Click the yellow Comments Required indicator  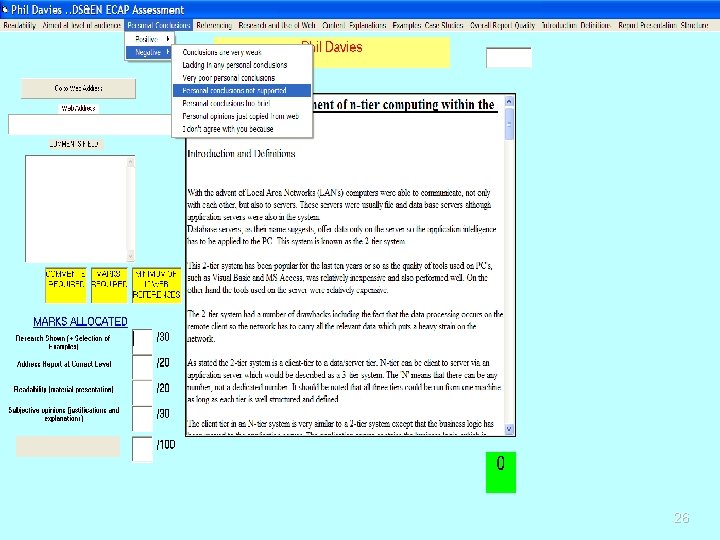click(66, 285)
